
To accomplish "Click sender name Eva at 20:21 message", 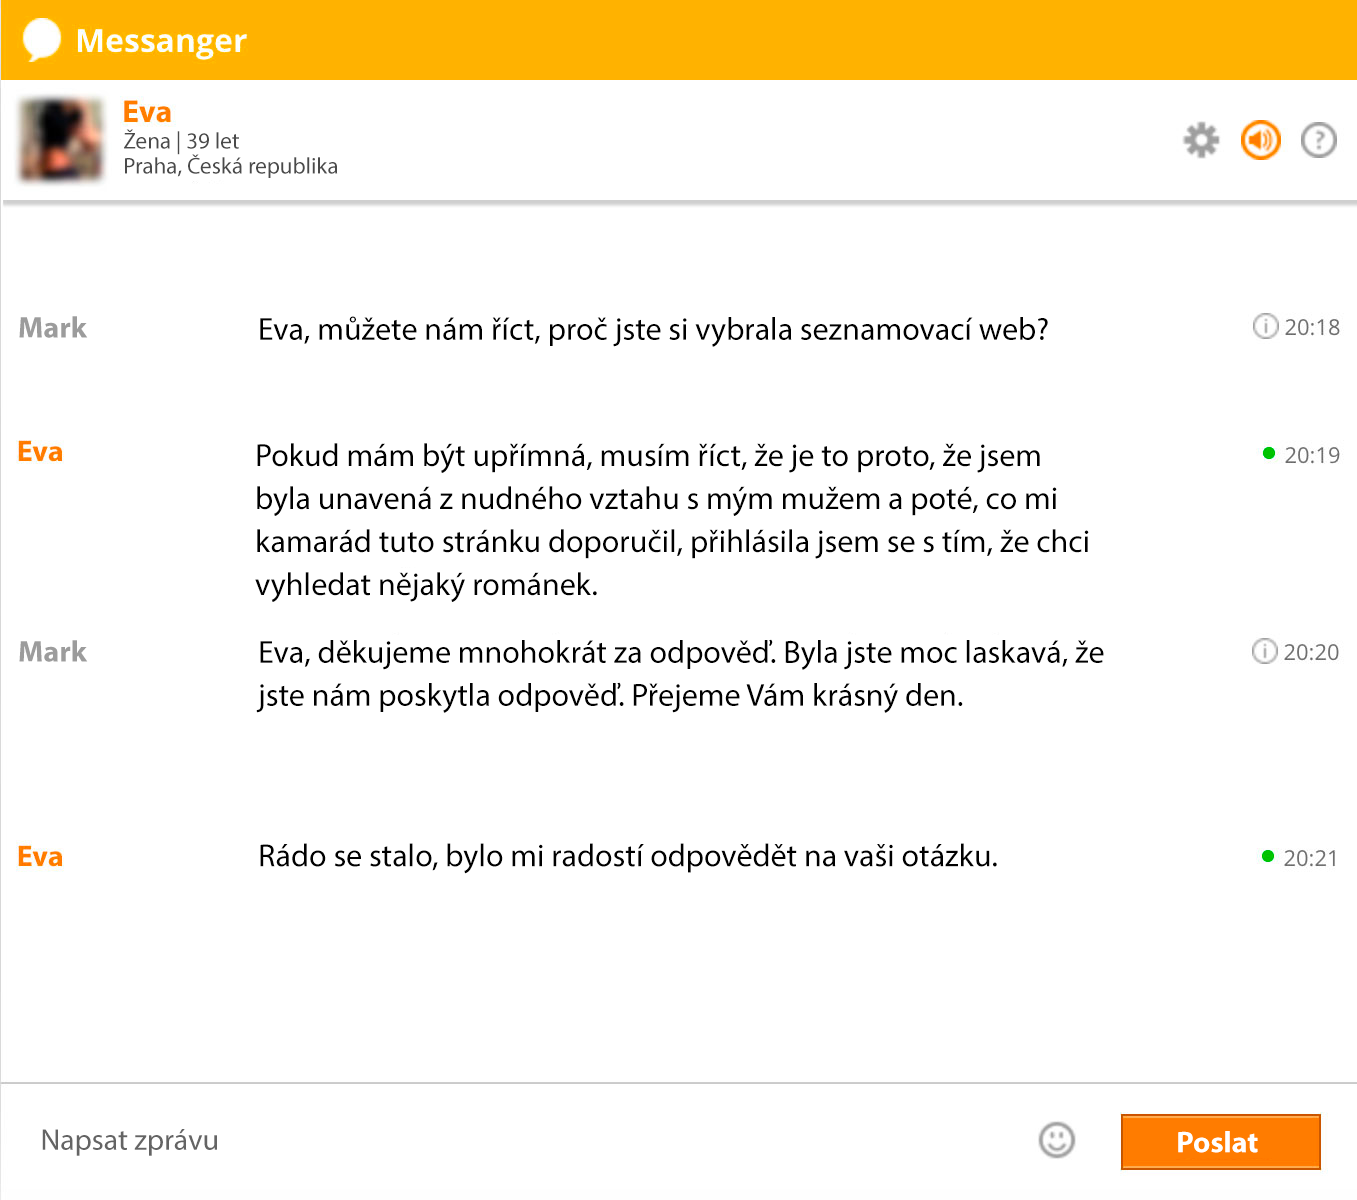I will [40, 857].
